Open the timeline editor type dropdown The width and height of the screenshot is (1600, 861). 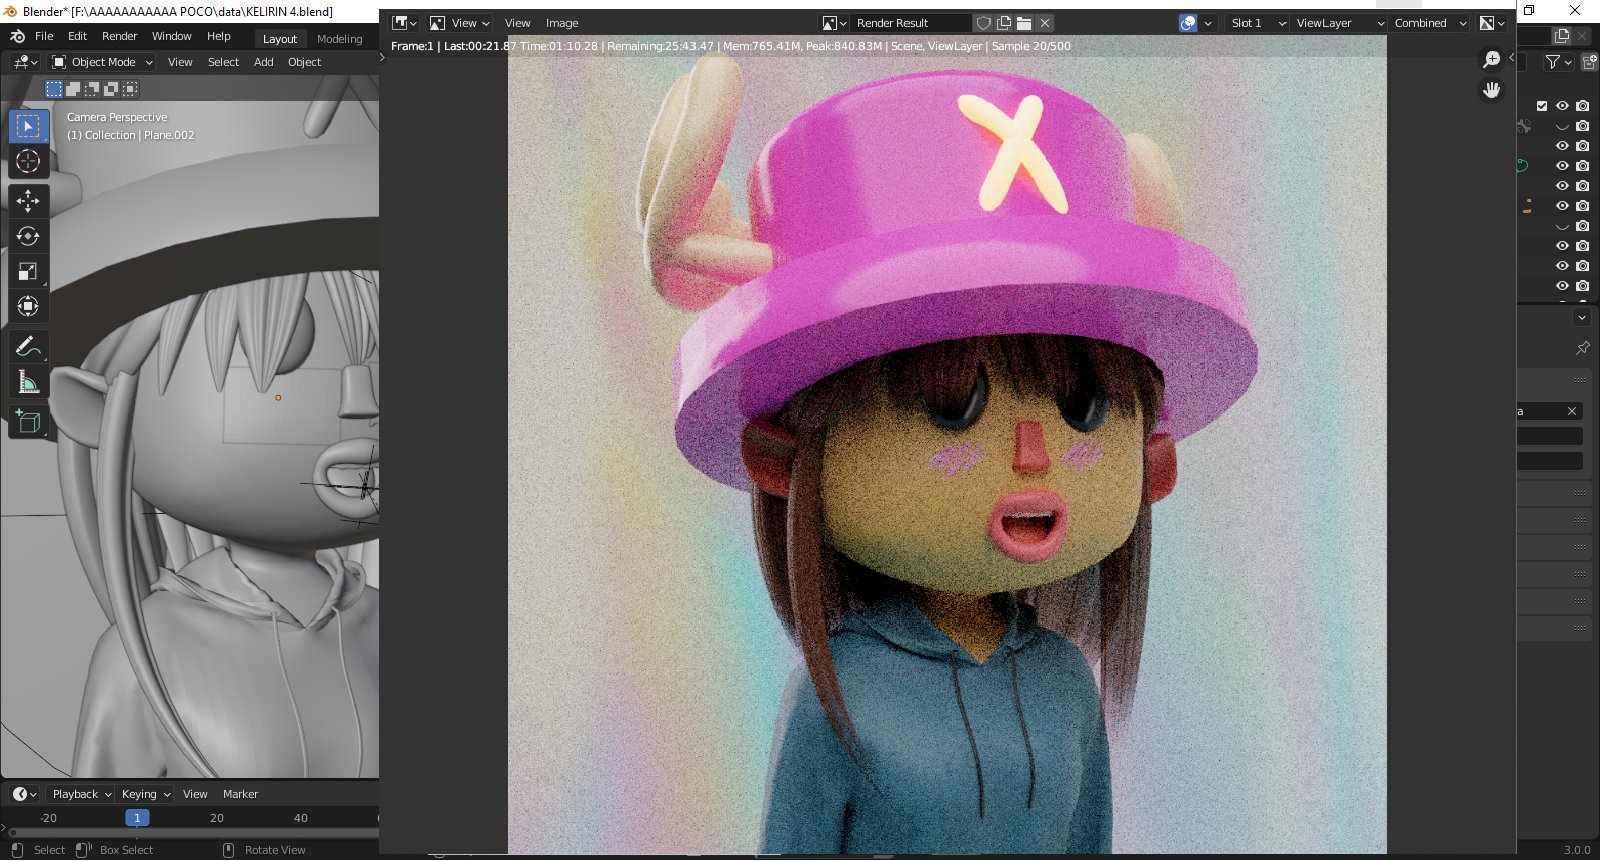point(25,794)
